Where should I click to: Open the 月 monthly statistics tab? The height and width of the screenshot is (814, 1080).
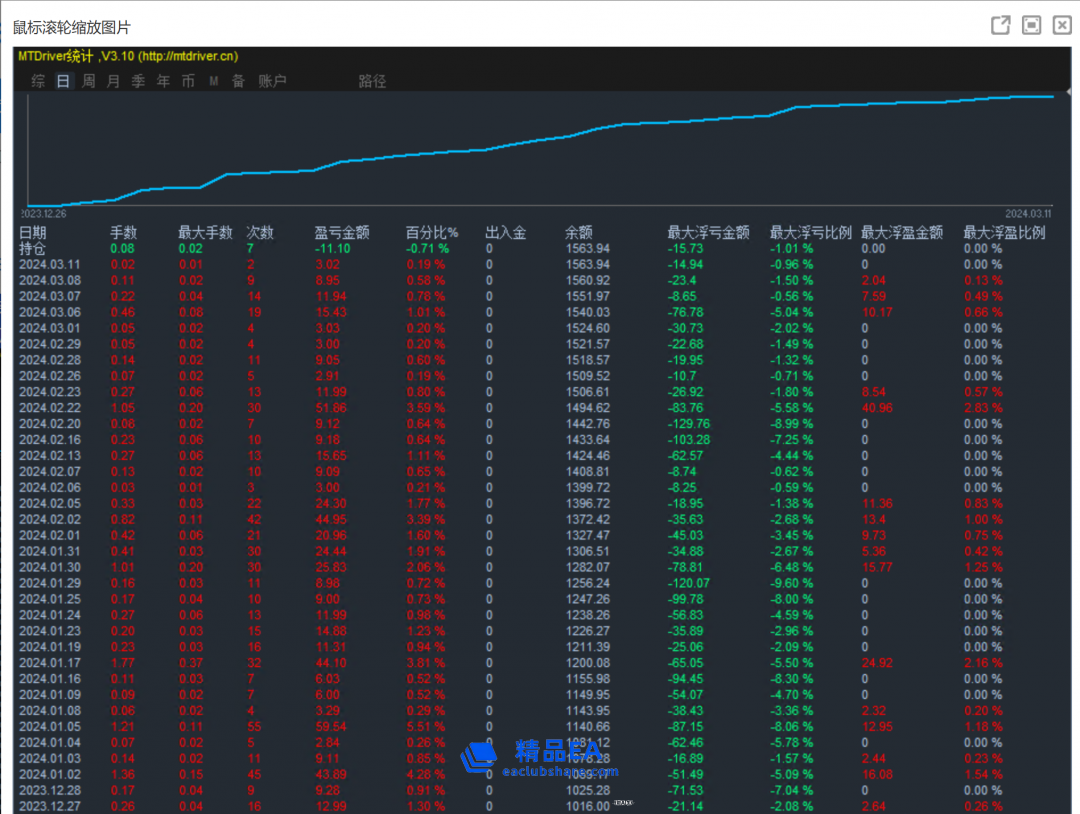pyautogui.click(x=113, y=81)
